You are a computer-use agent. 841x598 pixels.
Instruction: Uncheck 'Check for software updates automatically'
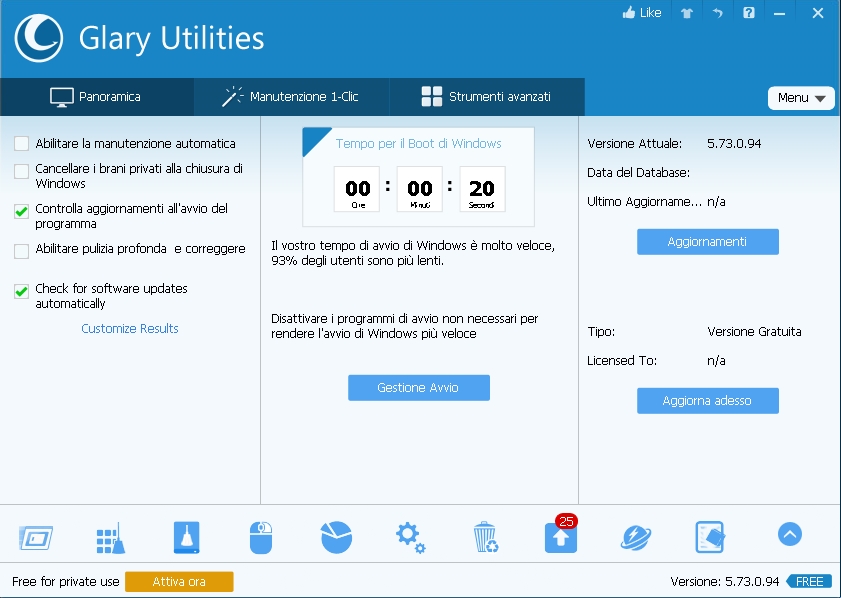click(21, 291)
